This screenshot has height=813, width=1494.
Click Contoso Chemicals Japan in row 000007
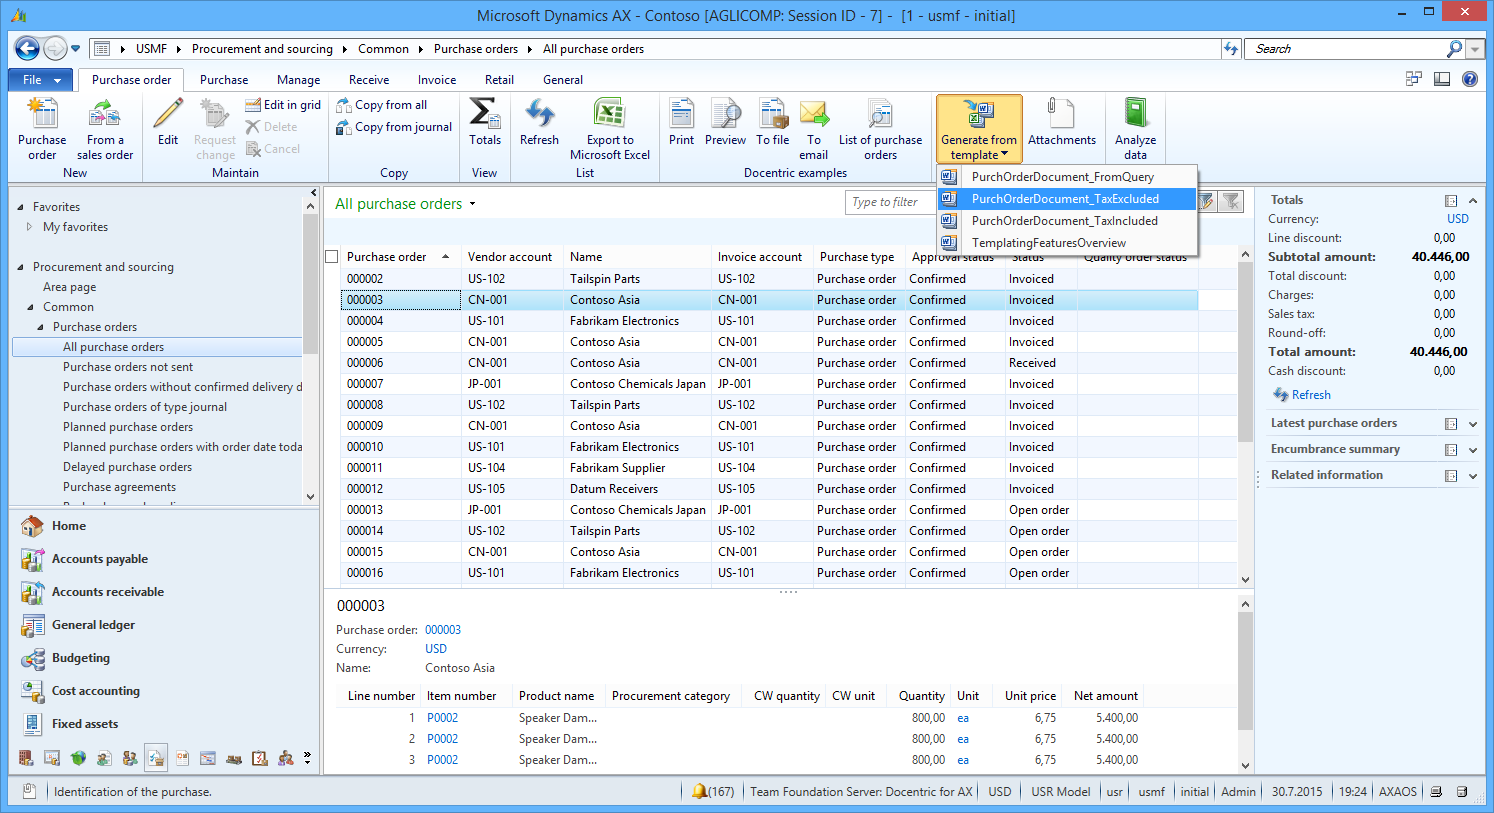(638, 384)
